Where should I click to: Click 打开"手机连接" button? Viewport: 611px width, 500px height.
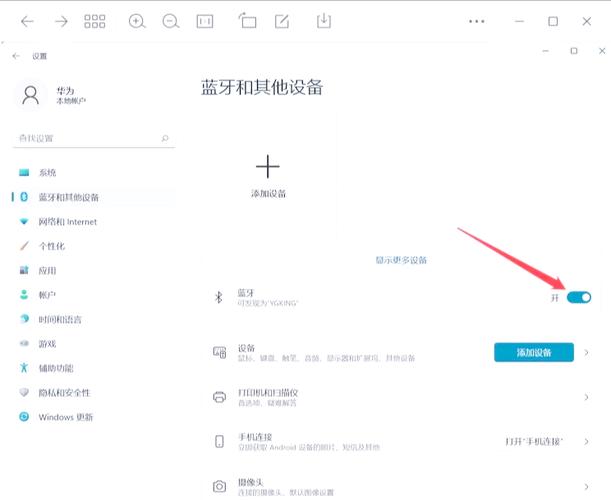(534, 442)
